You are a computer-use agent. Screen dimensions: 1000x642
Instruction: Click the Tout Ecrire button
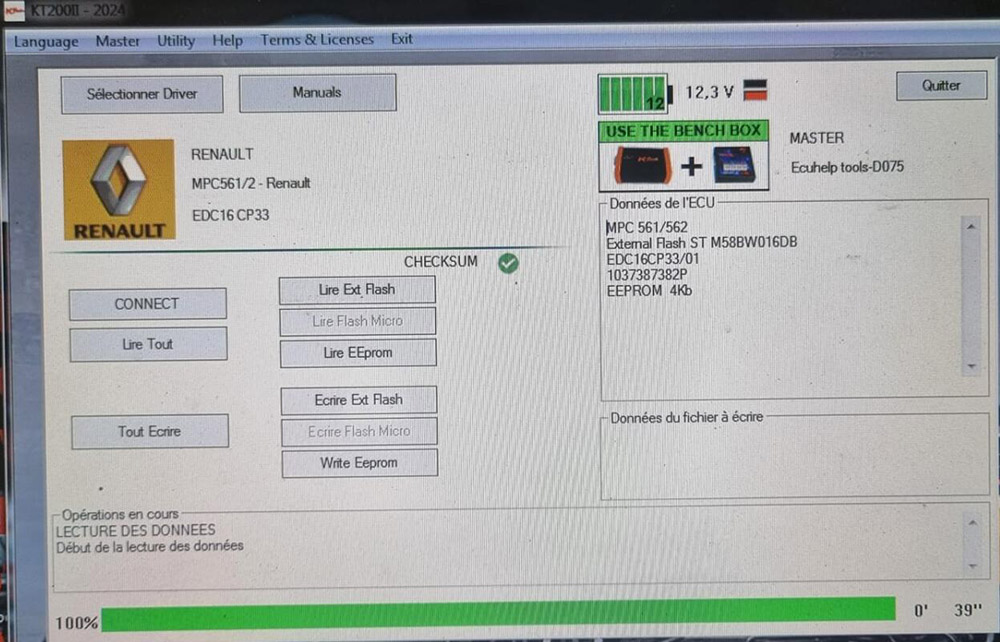coord(150,432)
